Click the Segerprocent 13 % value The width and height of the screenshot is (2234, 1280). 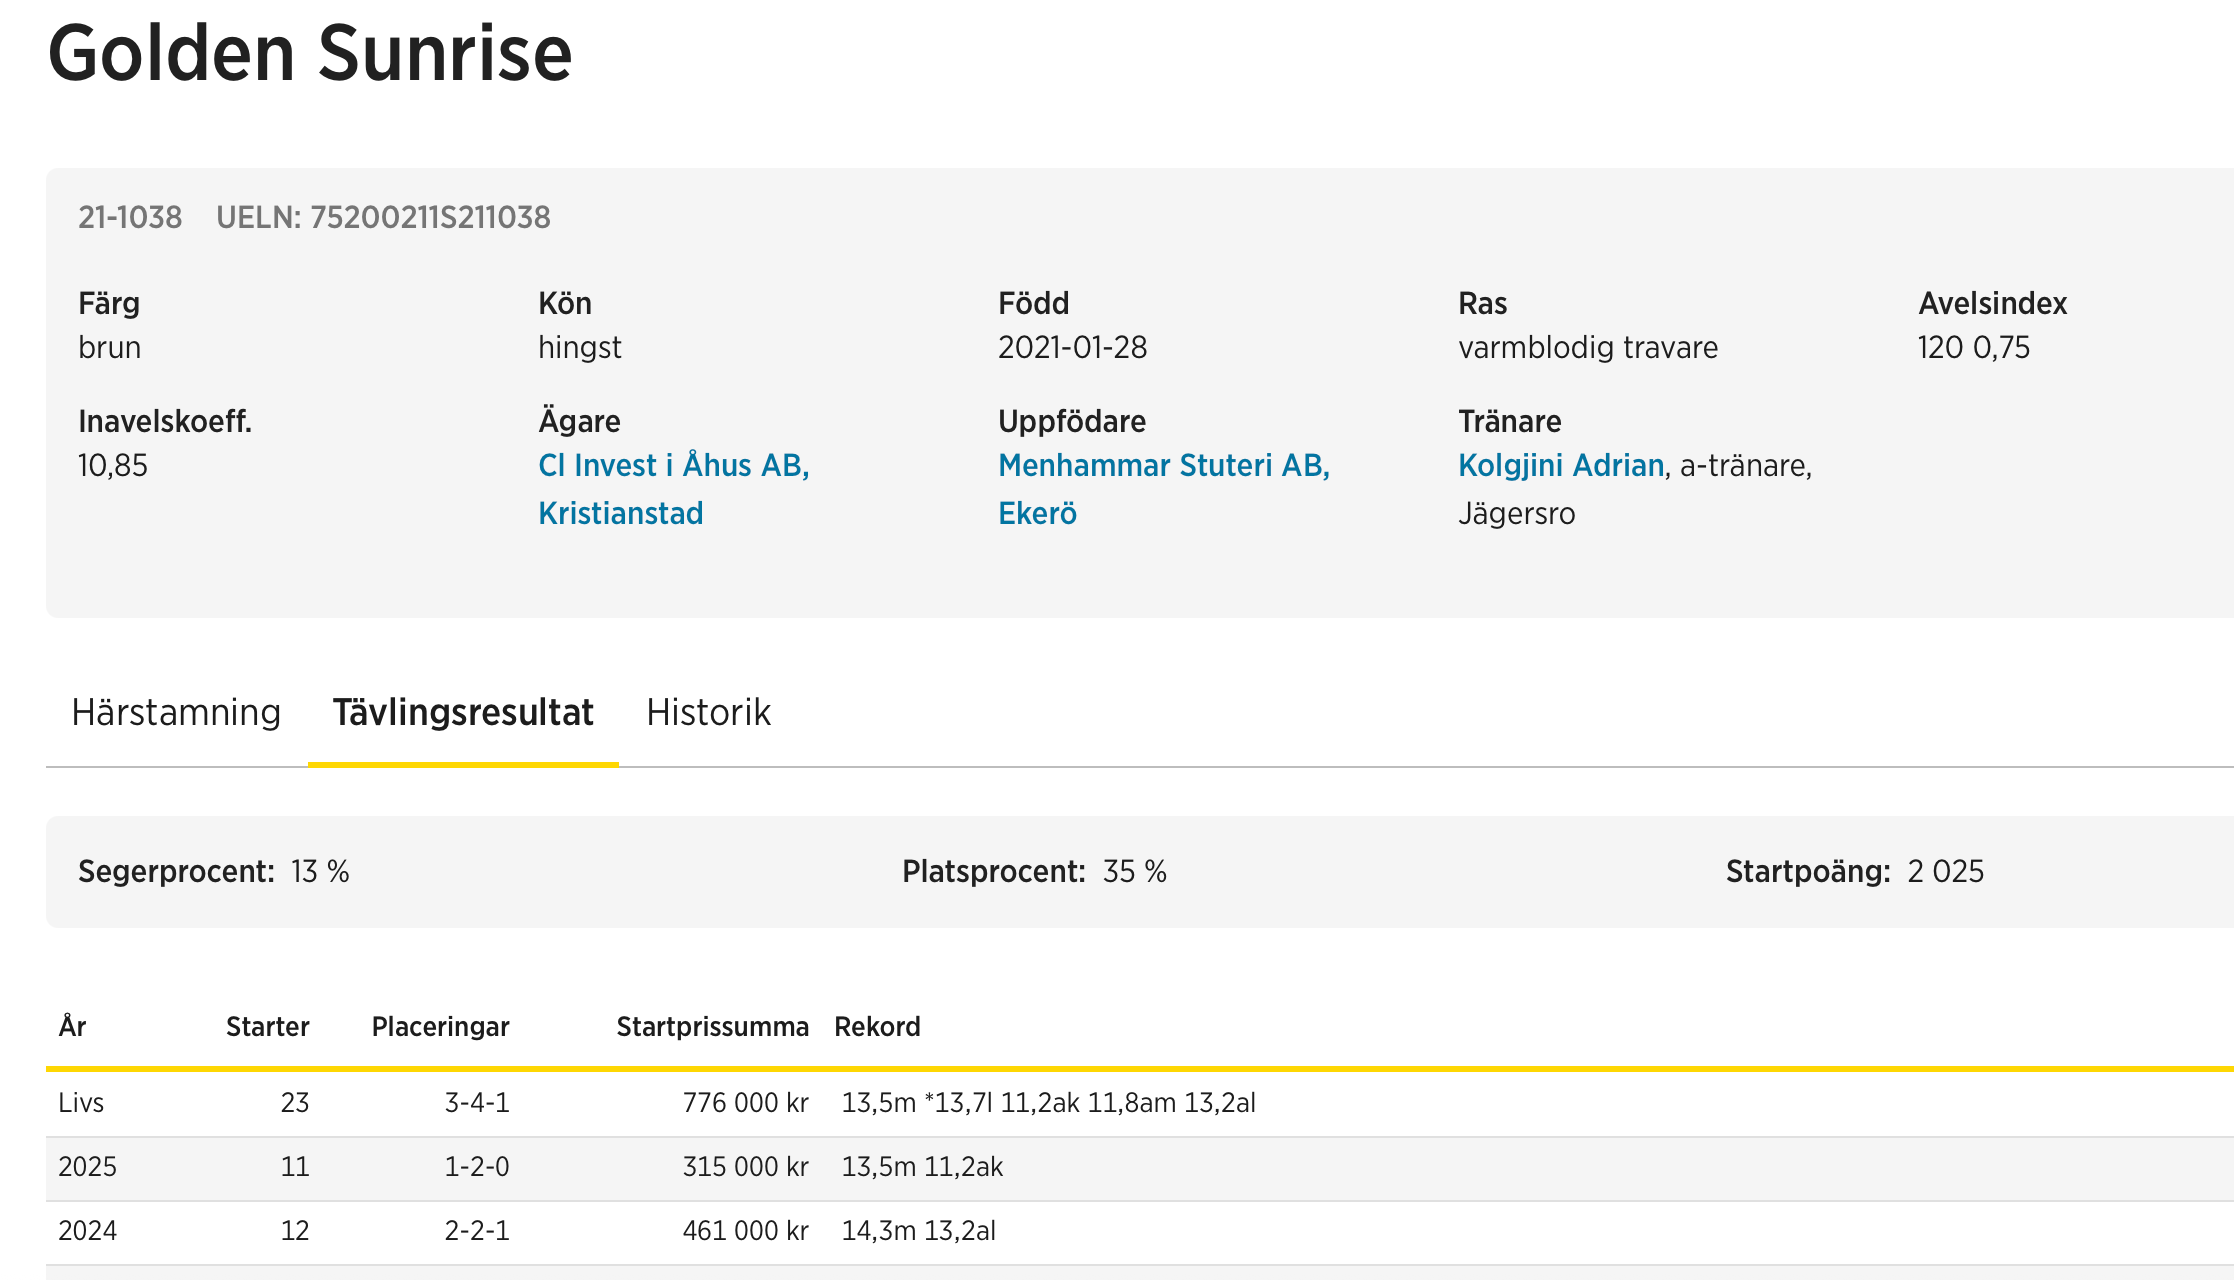click(320, 872)
